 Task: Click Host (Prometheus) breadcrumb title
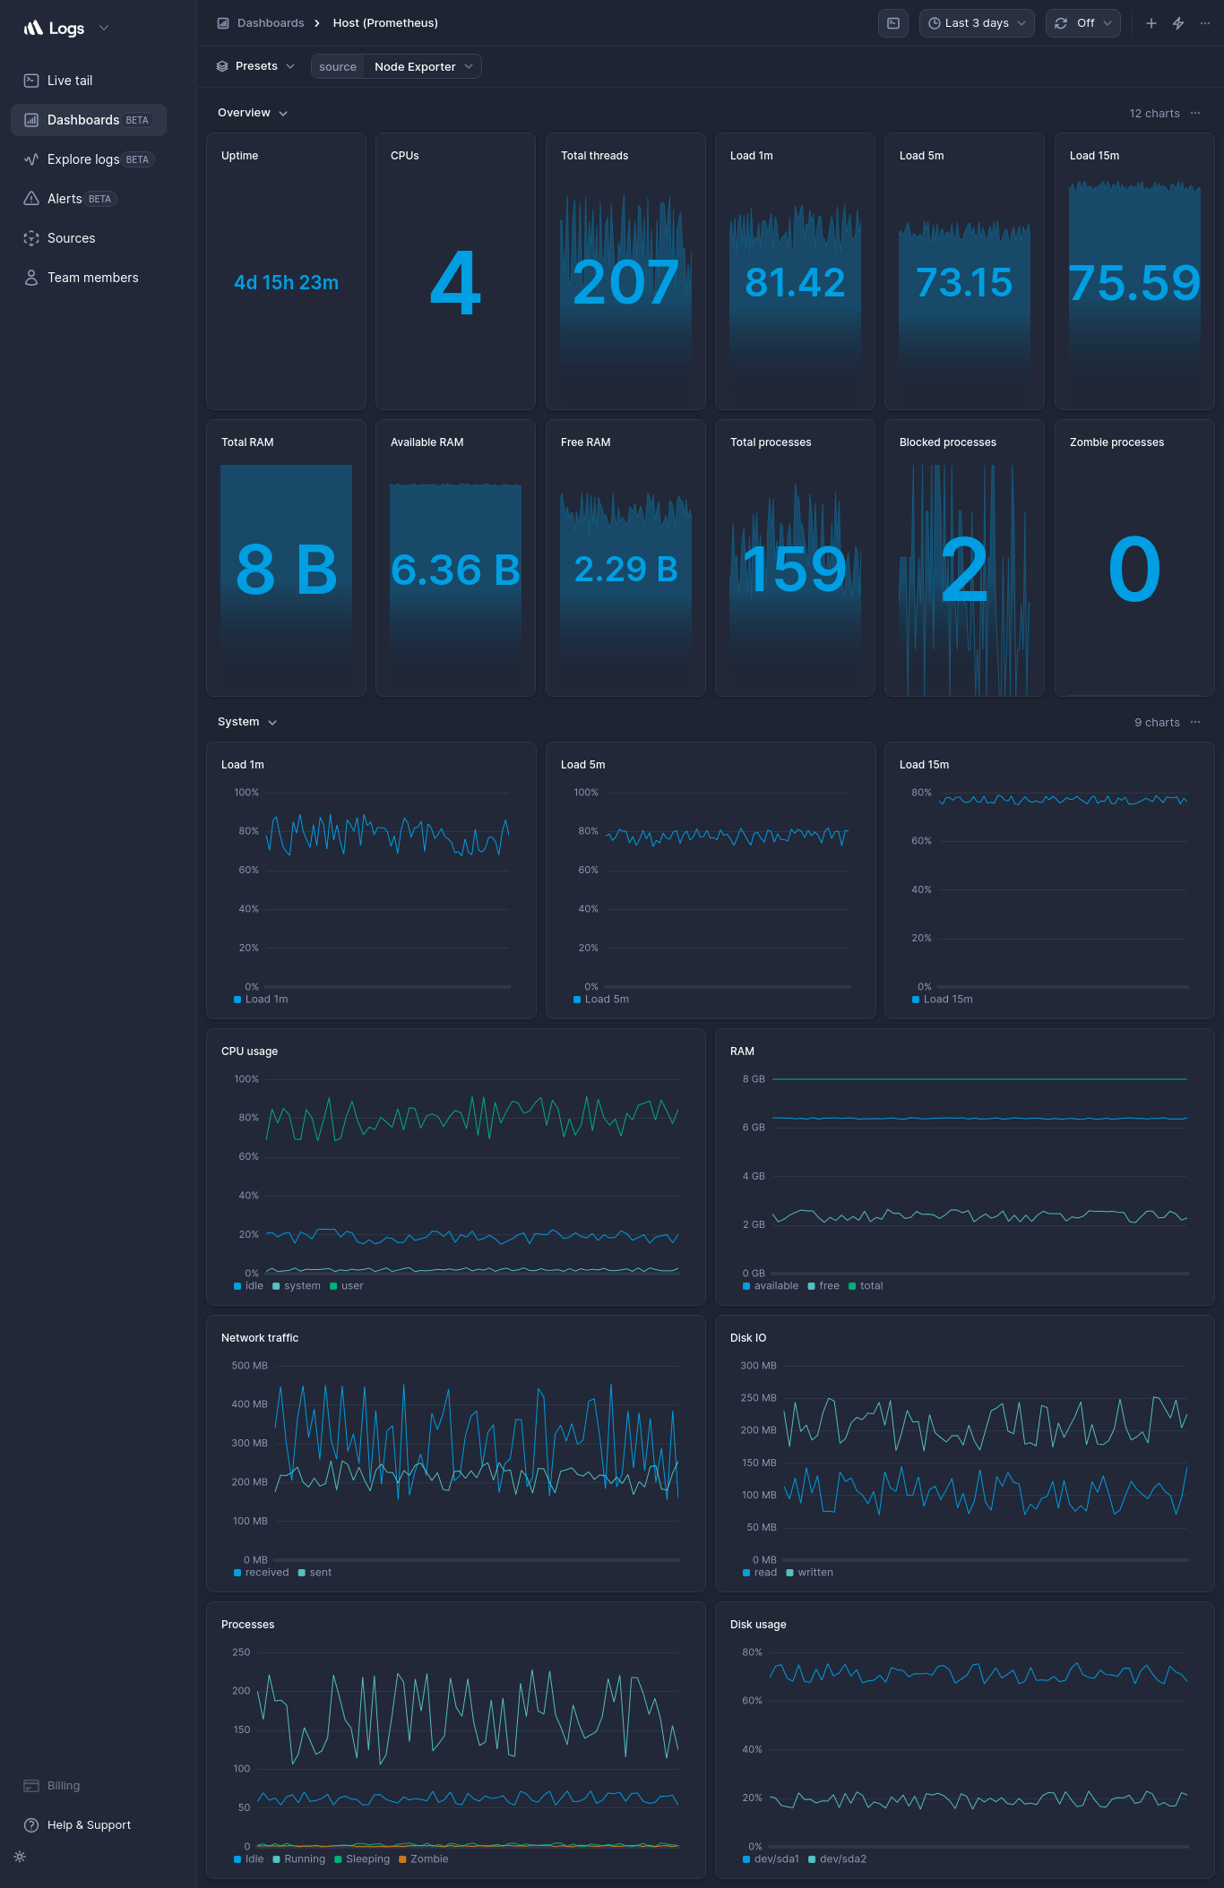(385, 23)
